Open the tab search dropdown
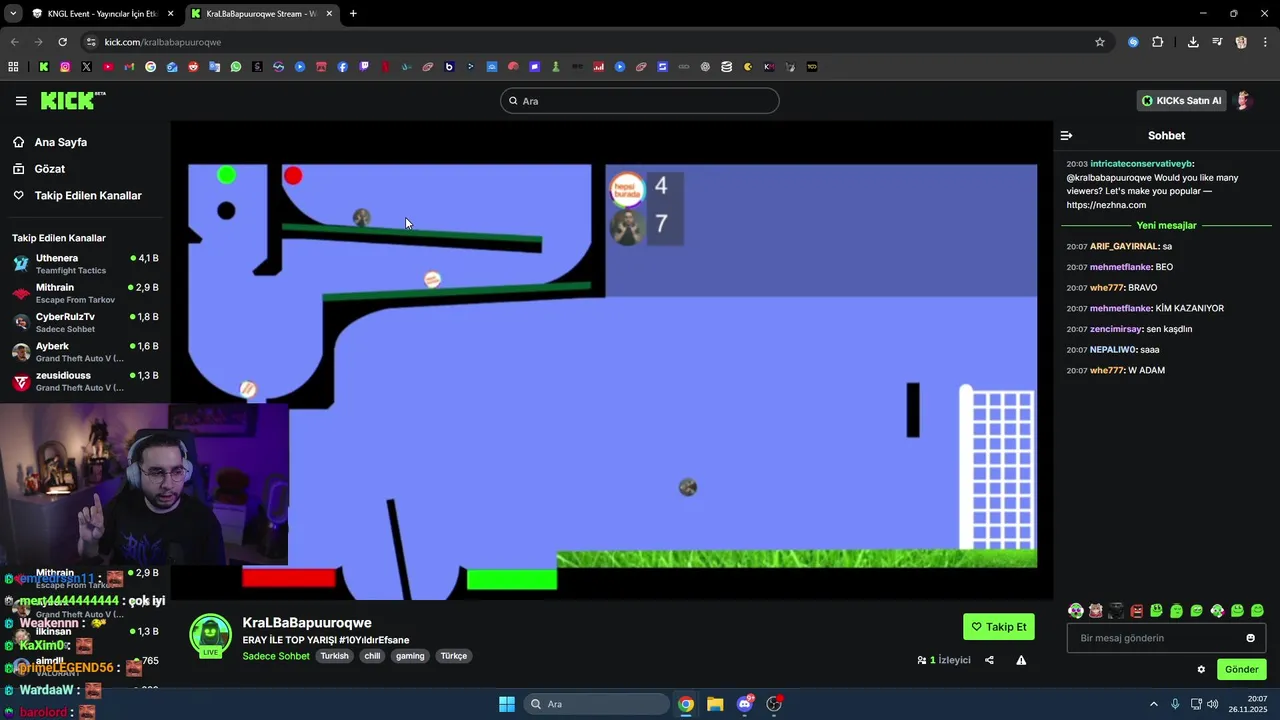Viewport: 1280px width, 720px height. coord(12,14)
